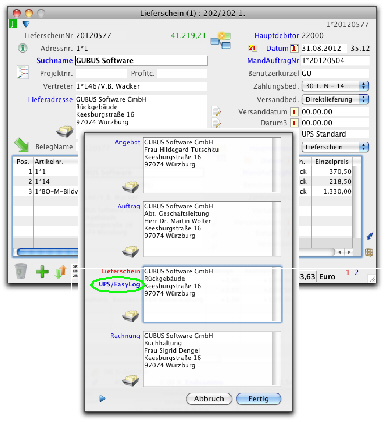Open the Lieferschein type dropdown
The image size is (388, 427).
[335, 147]
